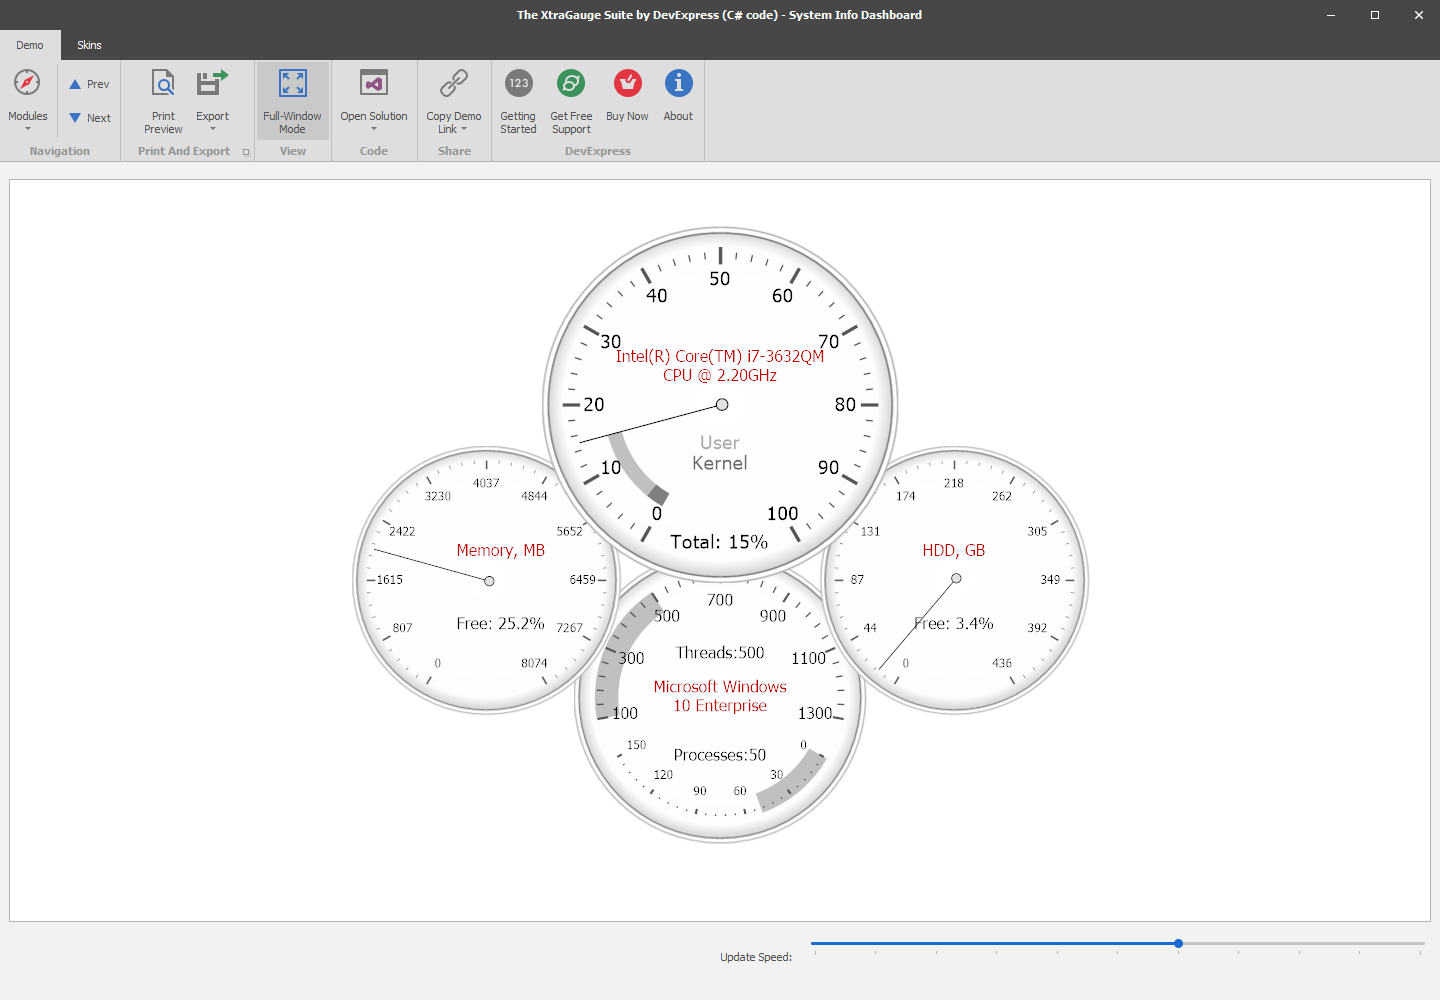Click the Get Free Support icon

coord(571,84)
